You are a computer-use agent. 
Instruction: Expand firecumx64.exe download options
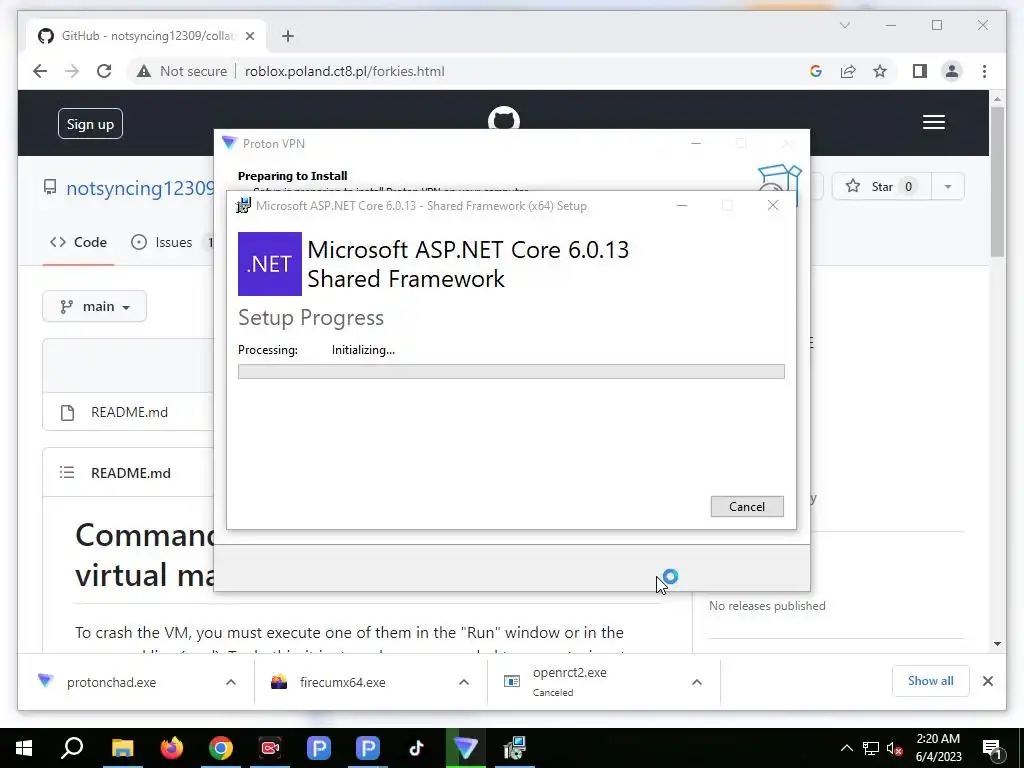(464, 682)
